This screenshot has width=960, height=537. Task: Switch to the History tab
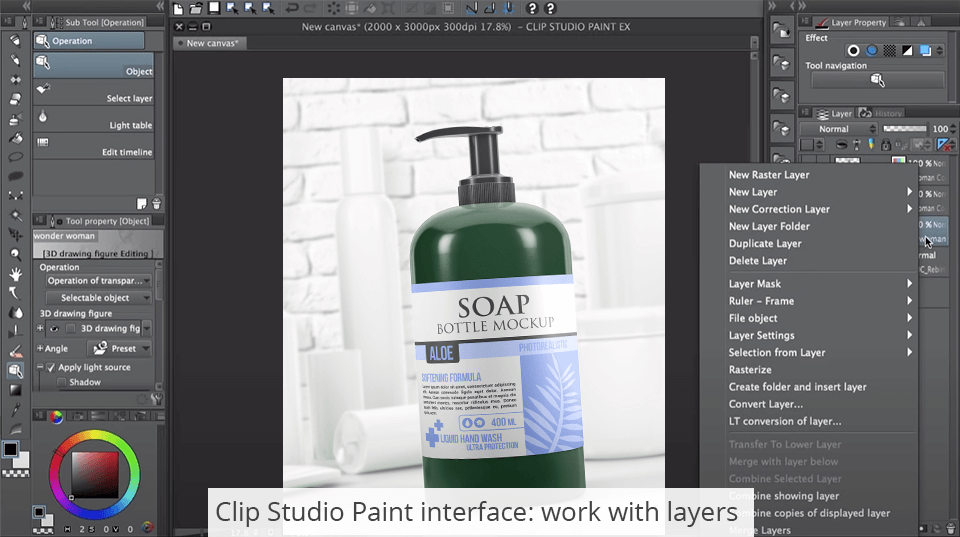(x=880, y=113)
